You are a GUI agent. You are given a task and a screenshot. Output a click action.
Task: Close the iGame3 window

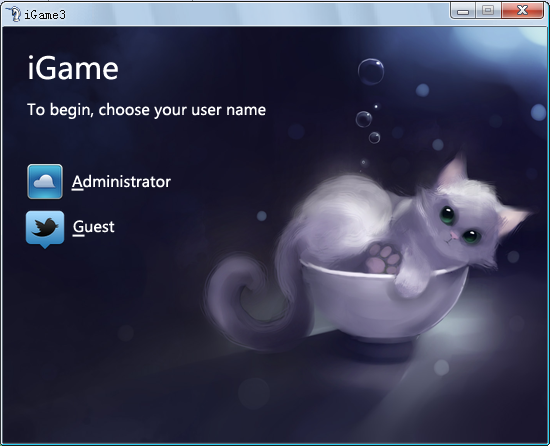click(x=522, y=11)
